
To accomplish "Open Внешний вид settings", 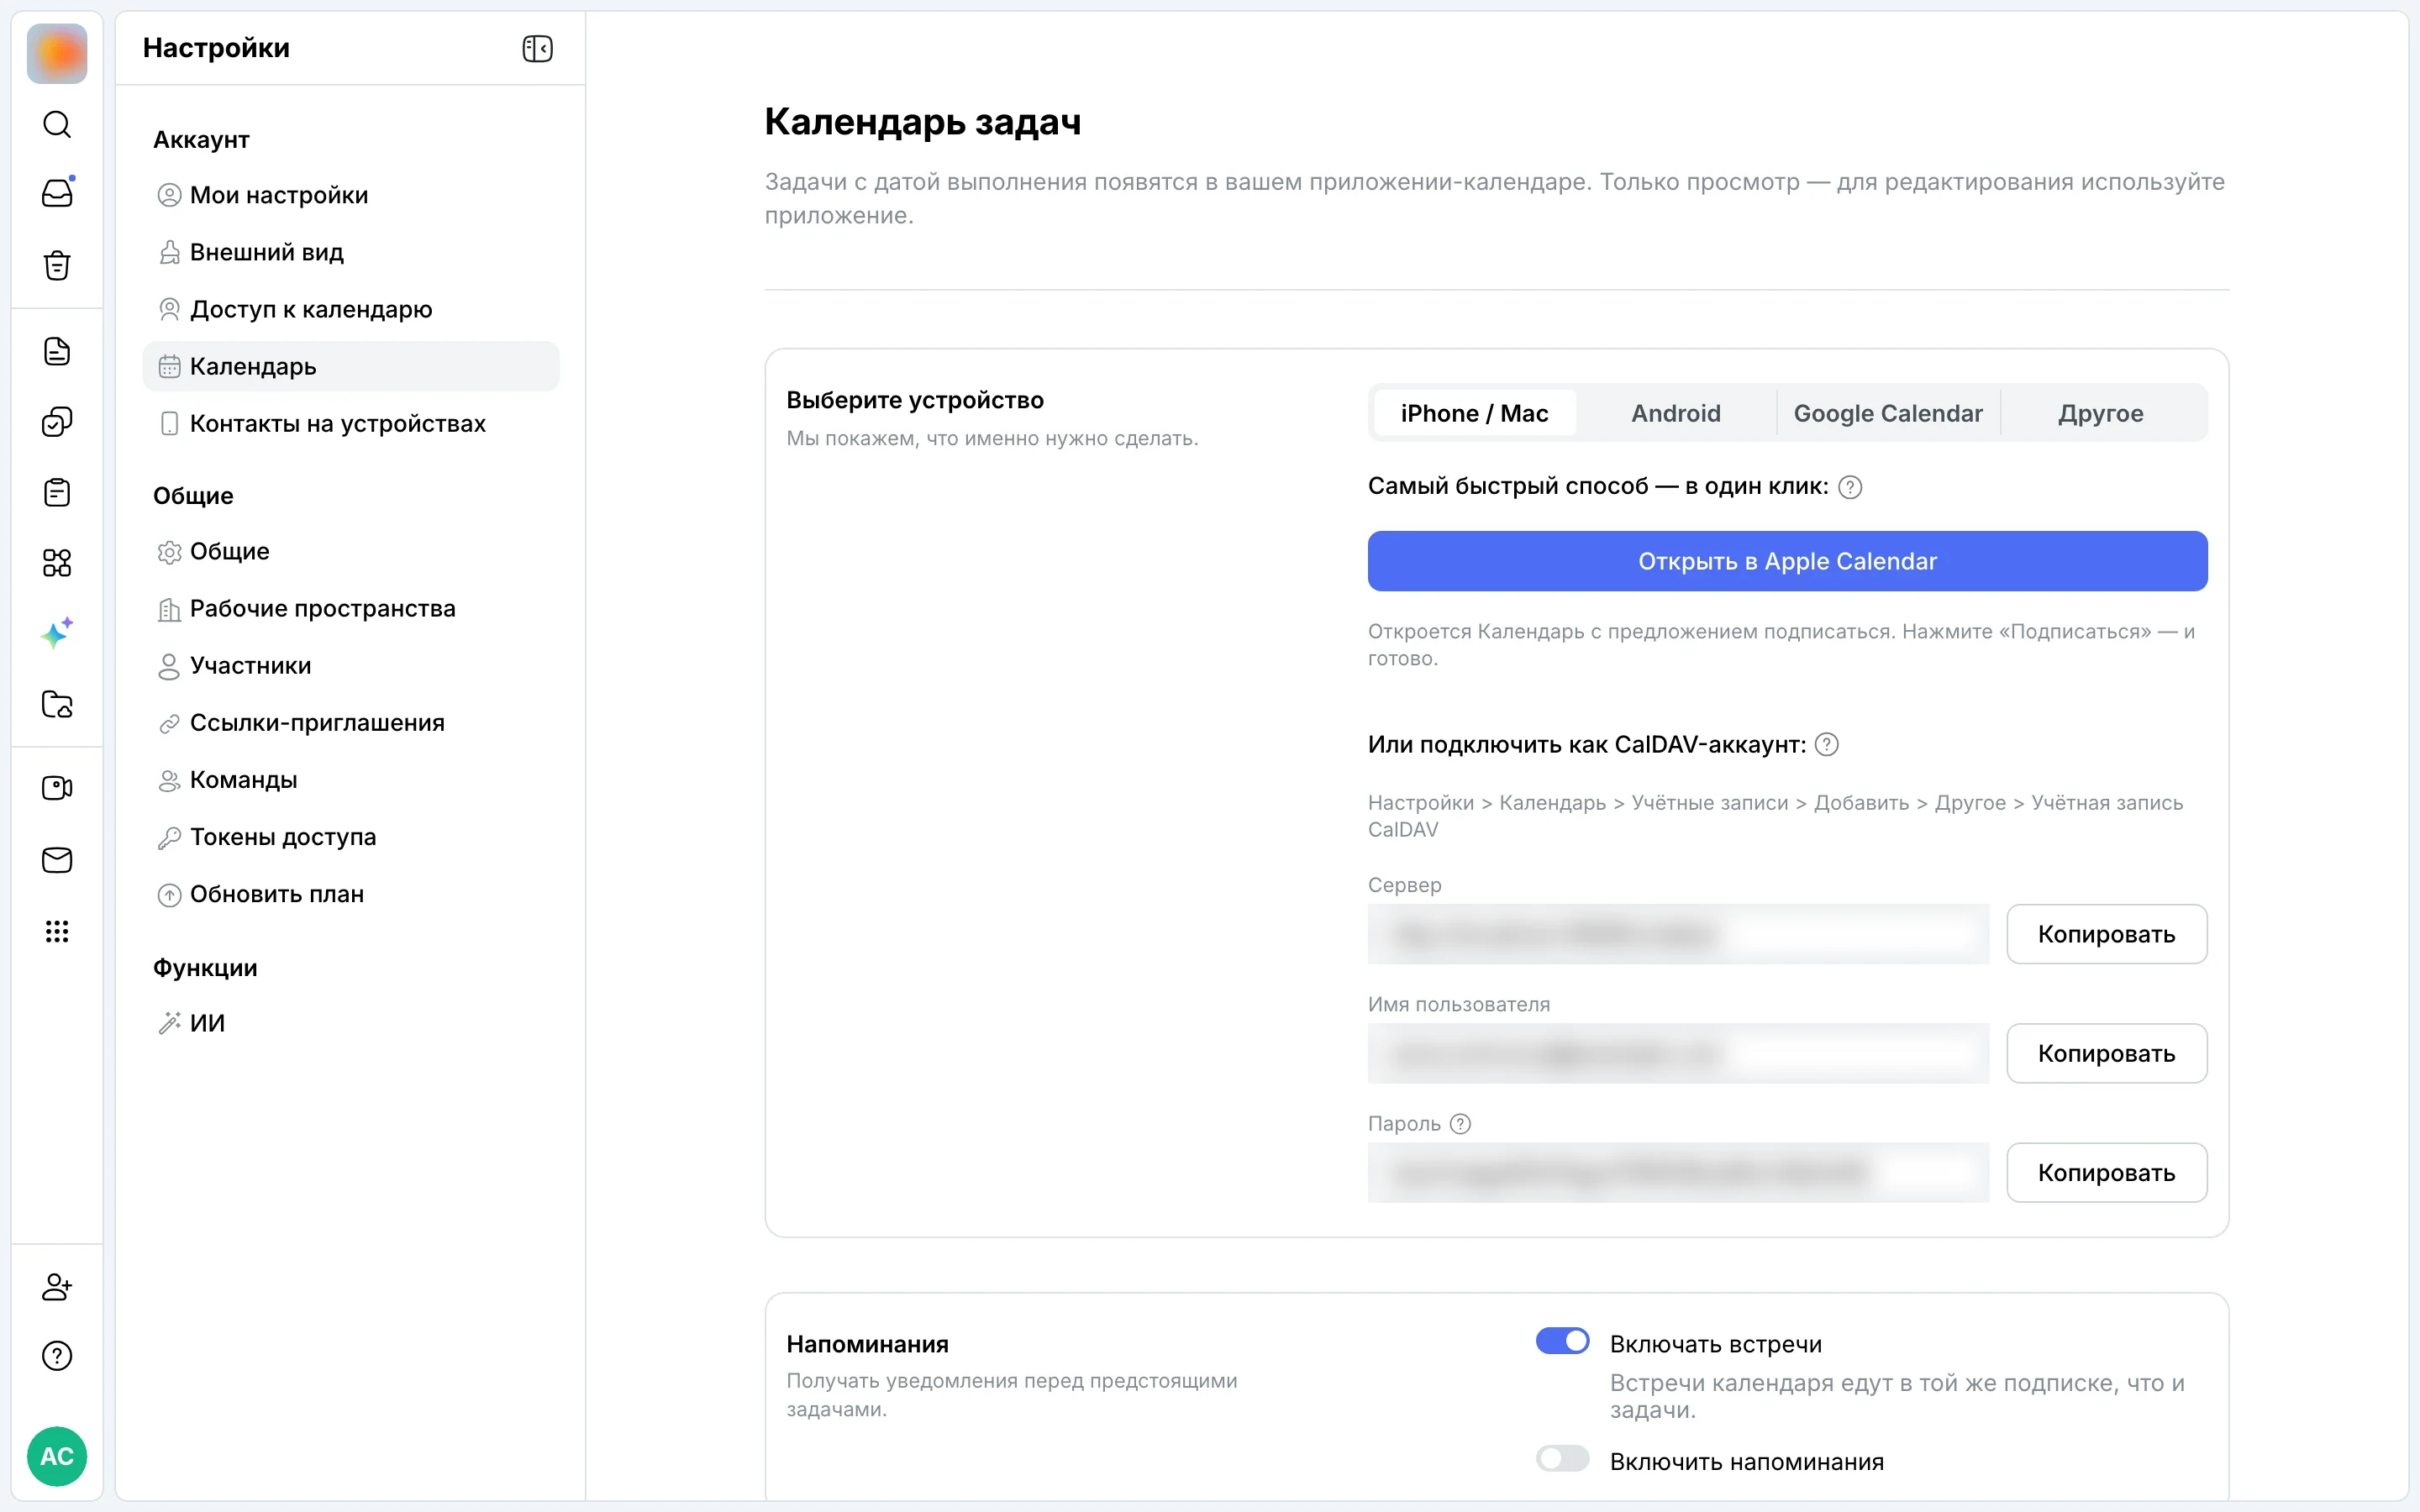I will (x=351, y=252).
